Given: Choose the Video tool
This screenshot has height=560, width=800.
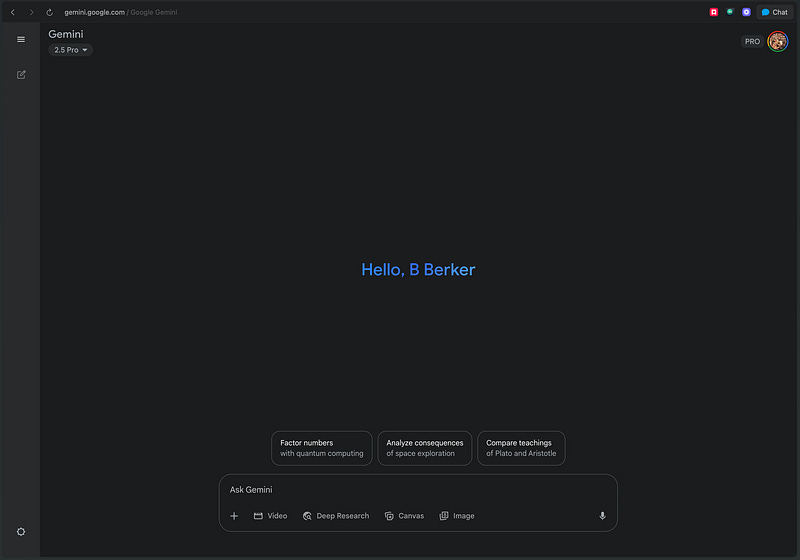Looking at the screenshot, I should 270,516.
